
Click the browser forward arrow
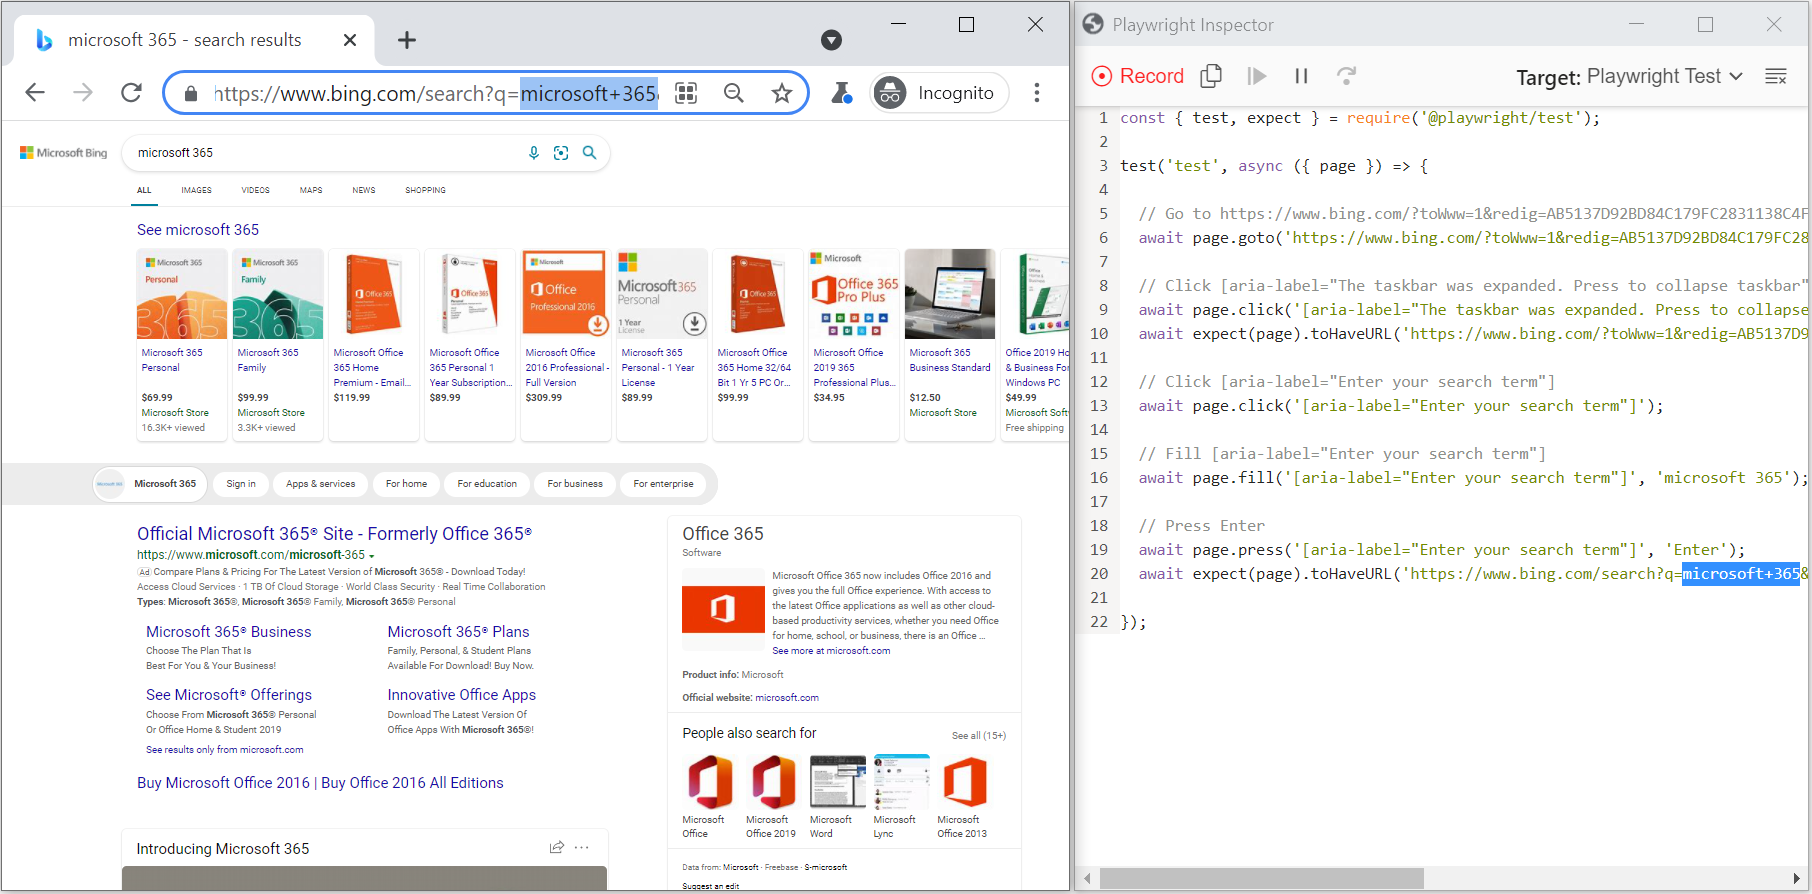(83, 93)
